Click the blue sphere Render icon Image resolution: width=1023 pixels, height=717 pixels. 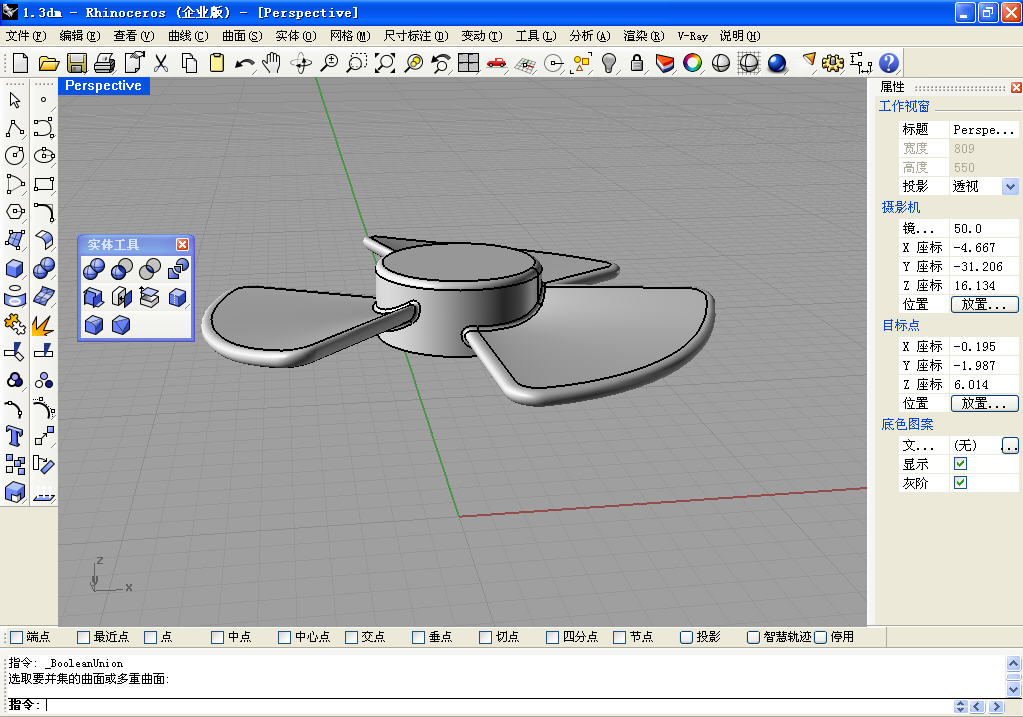click(x=776, y=63)
